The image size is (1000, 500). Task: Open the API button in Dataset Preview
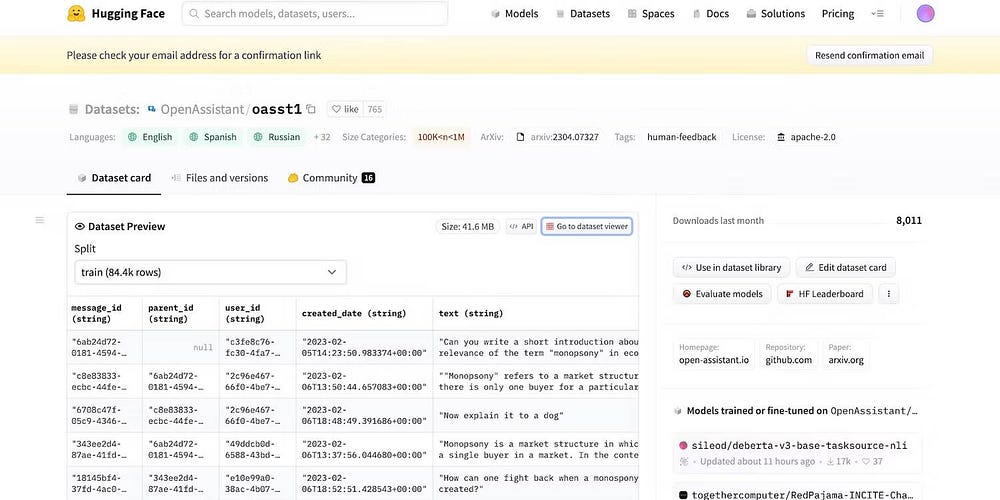tap(521, 227)
